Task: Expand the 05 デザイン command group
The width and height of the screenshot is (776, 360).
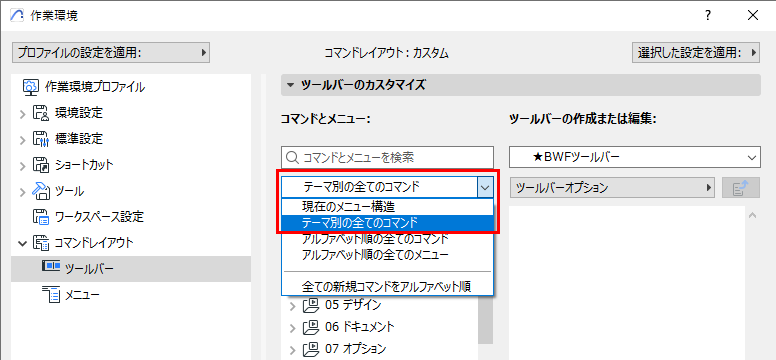Action: 293,306
